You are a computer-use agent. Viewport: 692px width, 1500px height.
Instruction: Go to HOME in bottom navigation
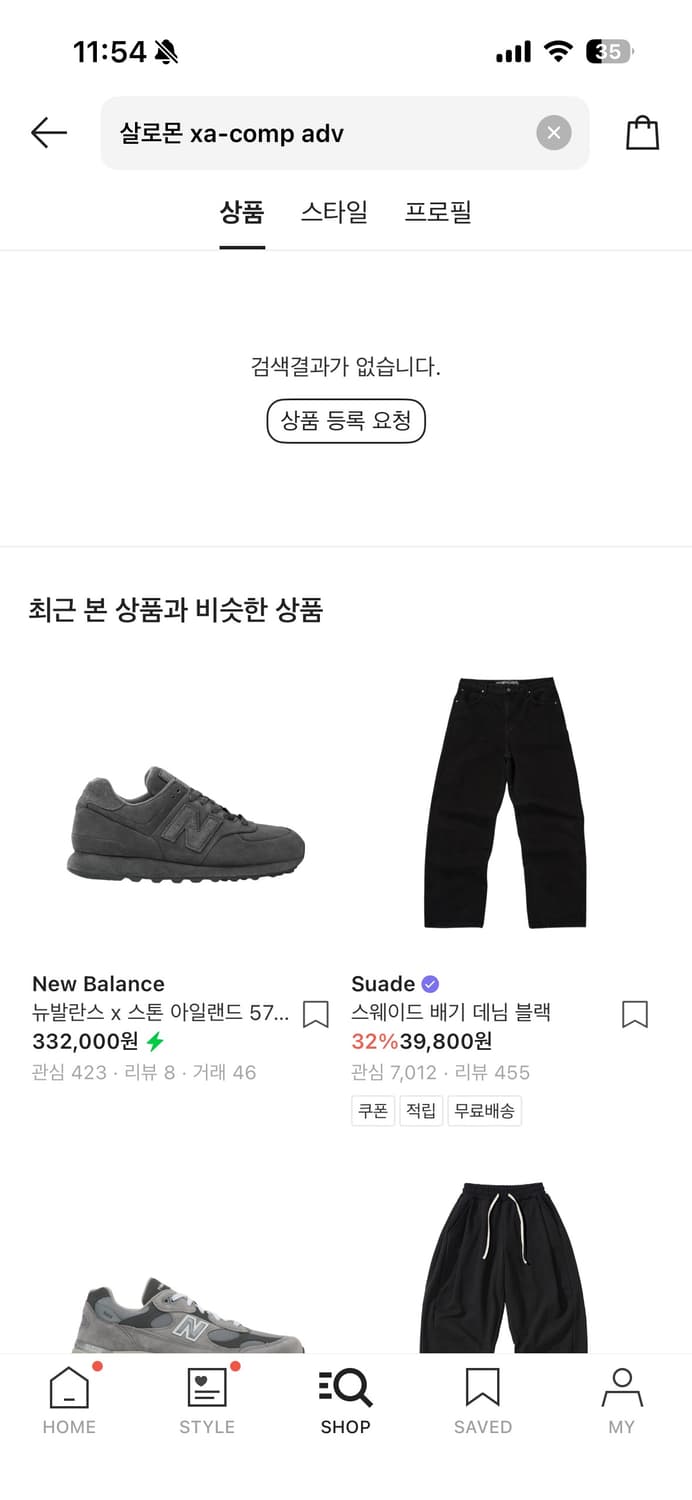(69, 1399)
